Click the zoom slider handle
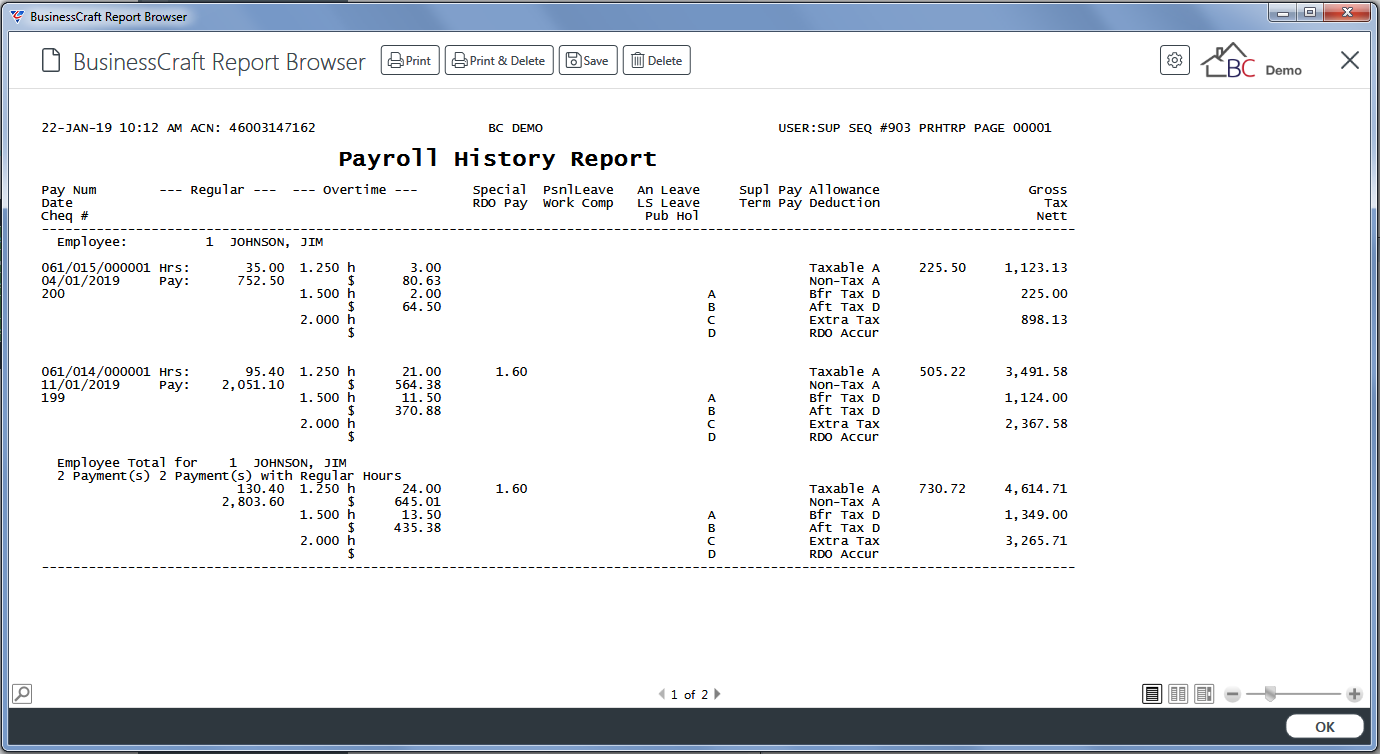Viewport: 1380px width, 754px height. coord(1270,694)
